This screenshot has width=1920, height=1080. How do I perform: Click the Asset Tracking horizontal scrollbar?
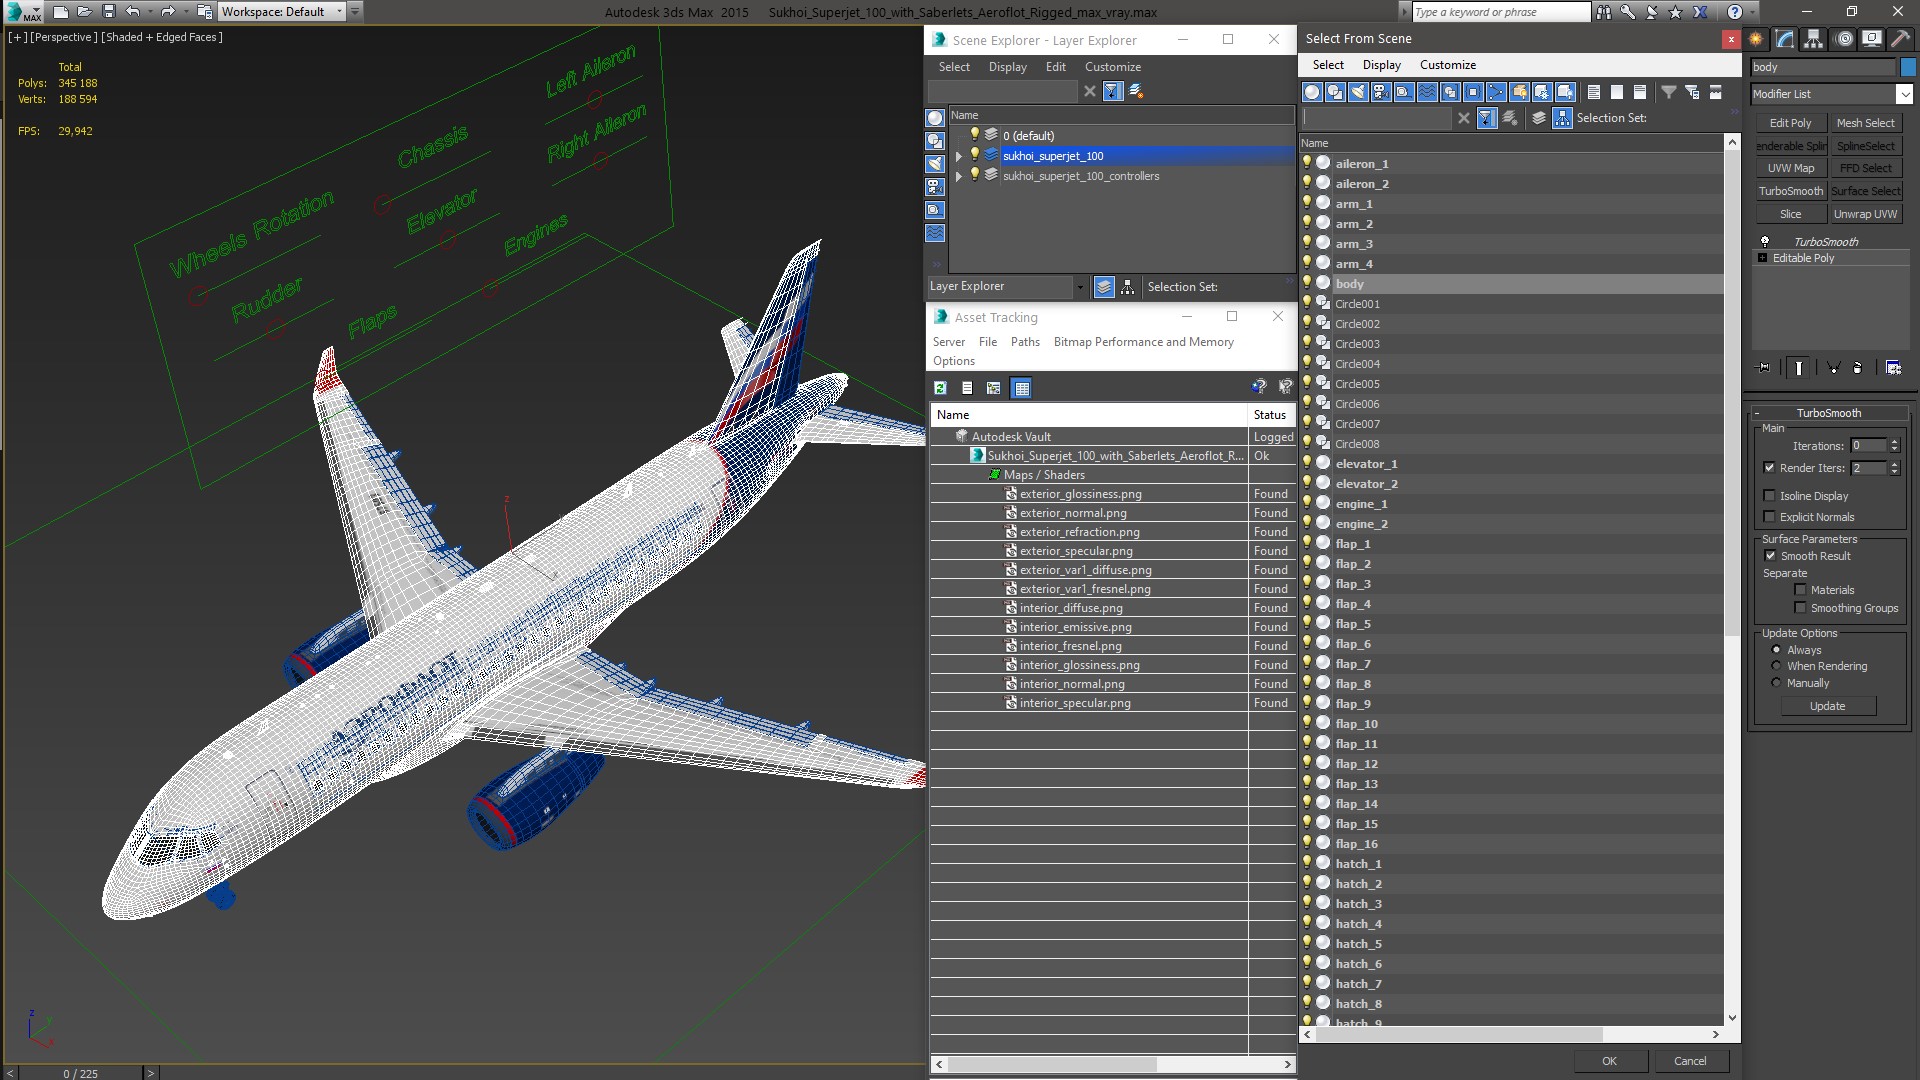(x=1052, y=1065)
